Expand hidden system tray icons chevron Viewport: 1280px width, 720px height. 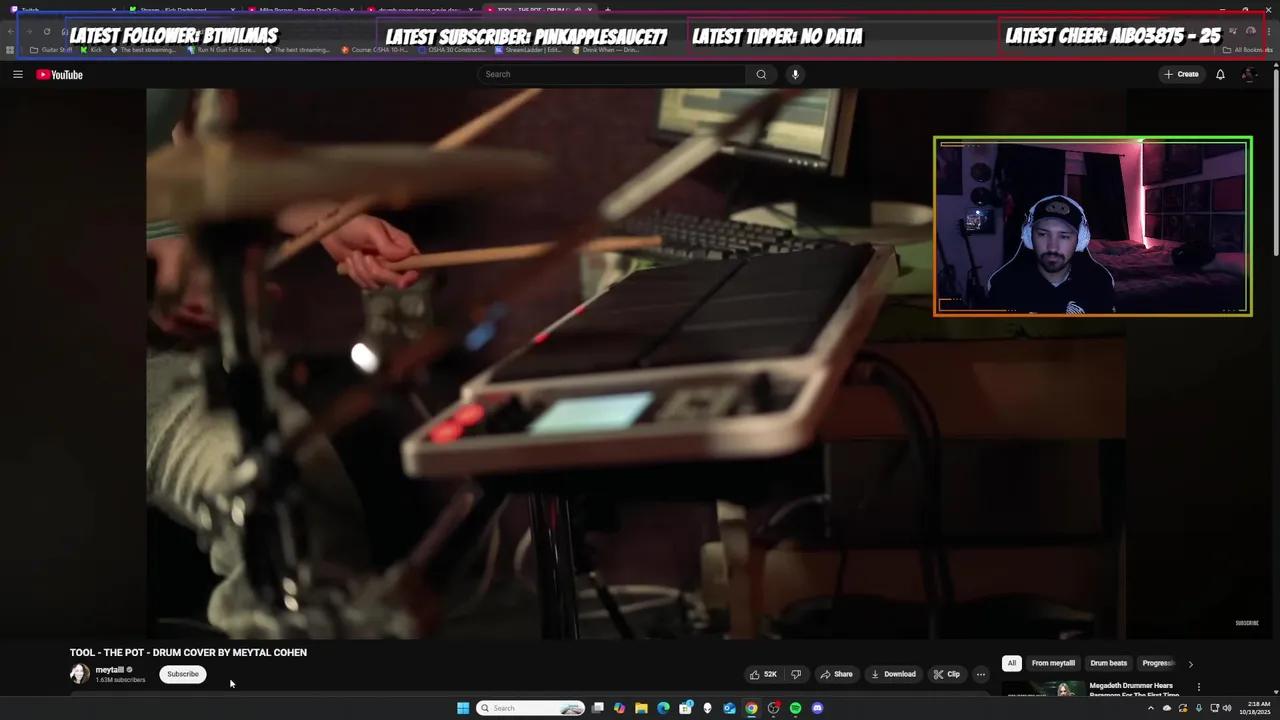point(1150,708)
